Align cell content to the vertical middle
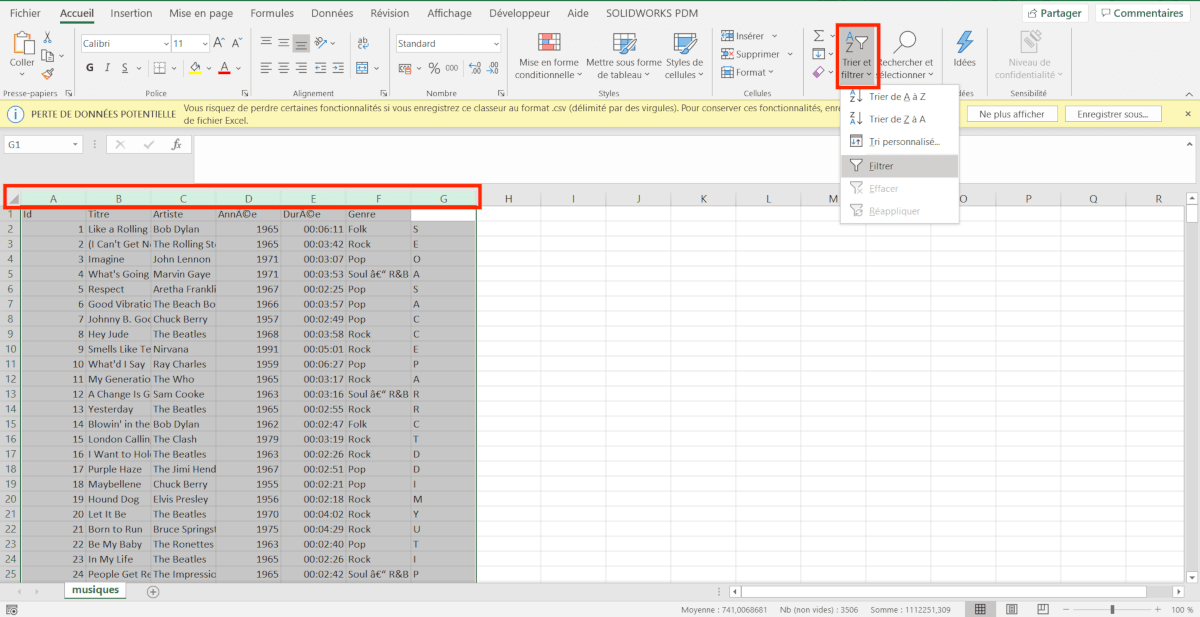Image resolution: width=1200 pixels, height=617 pixels. pyautogui.click(x=284, y=43)
